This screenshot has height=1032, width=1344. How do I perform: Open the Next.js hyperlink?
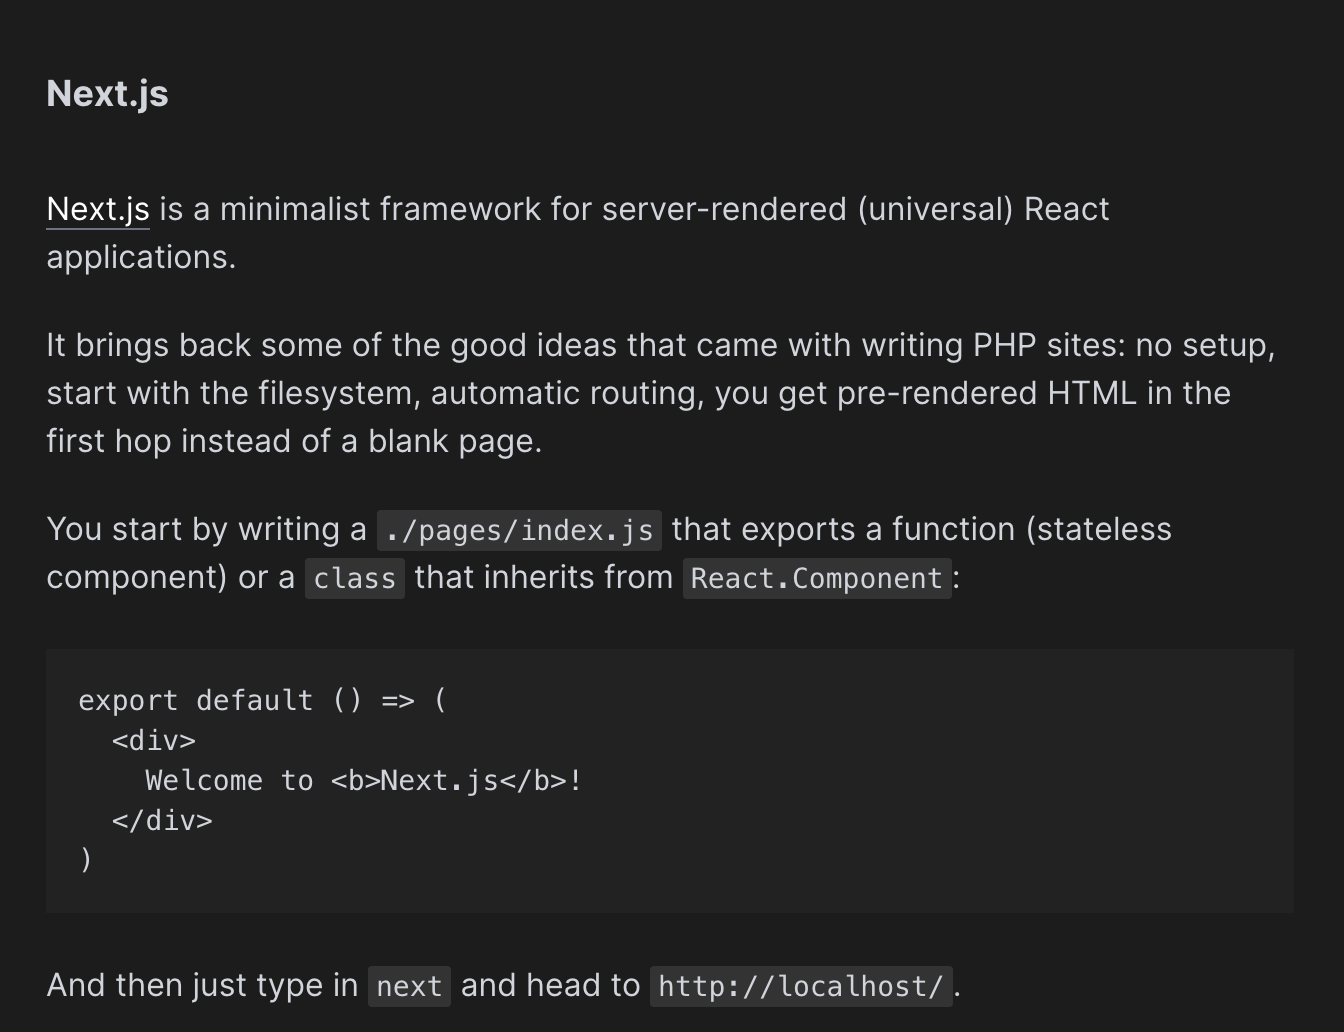(97, 209)
